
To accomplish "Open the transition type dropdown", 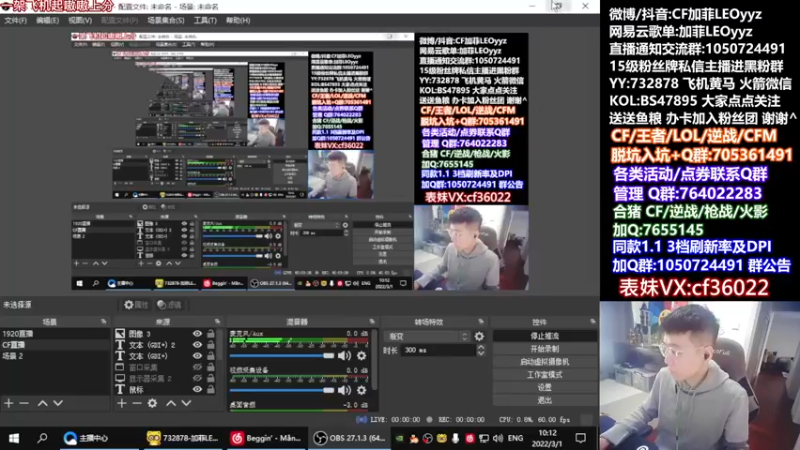I will coord(428,336).
